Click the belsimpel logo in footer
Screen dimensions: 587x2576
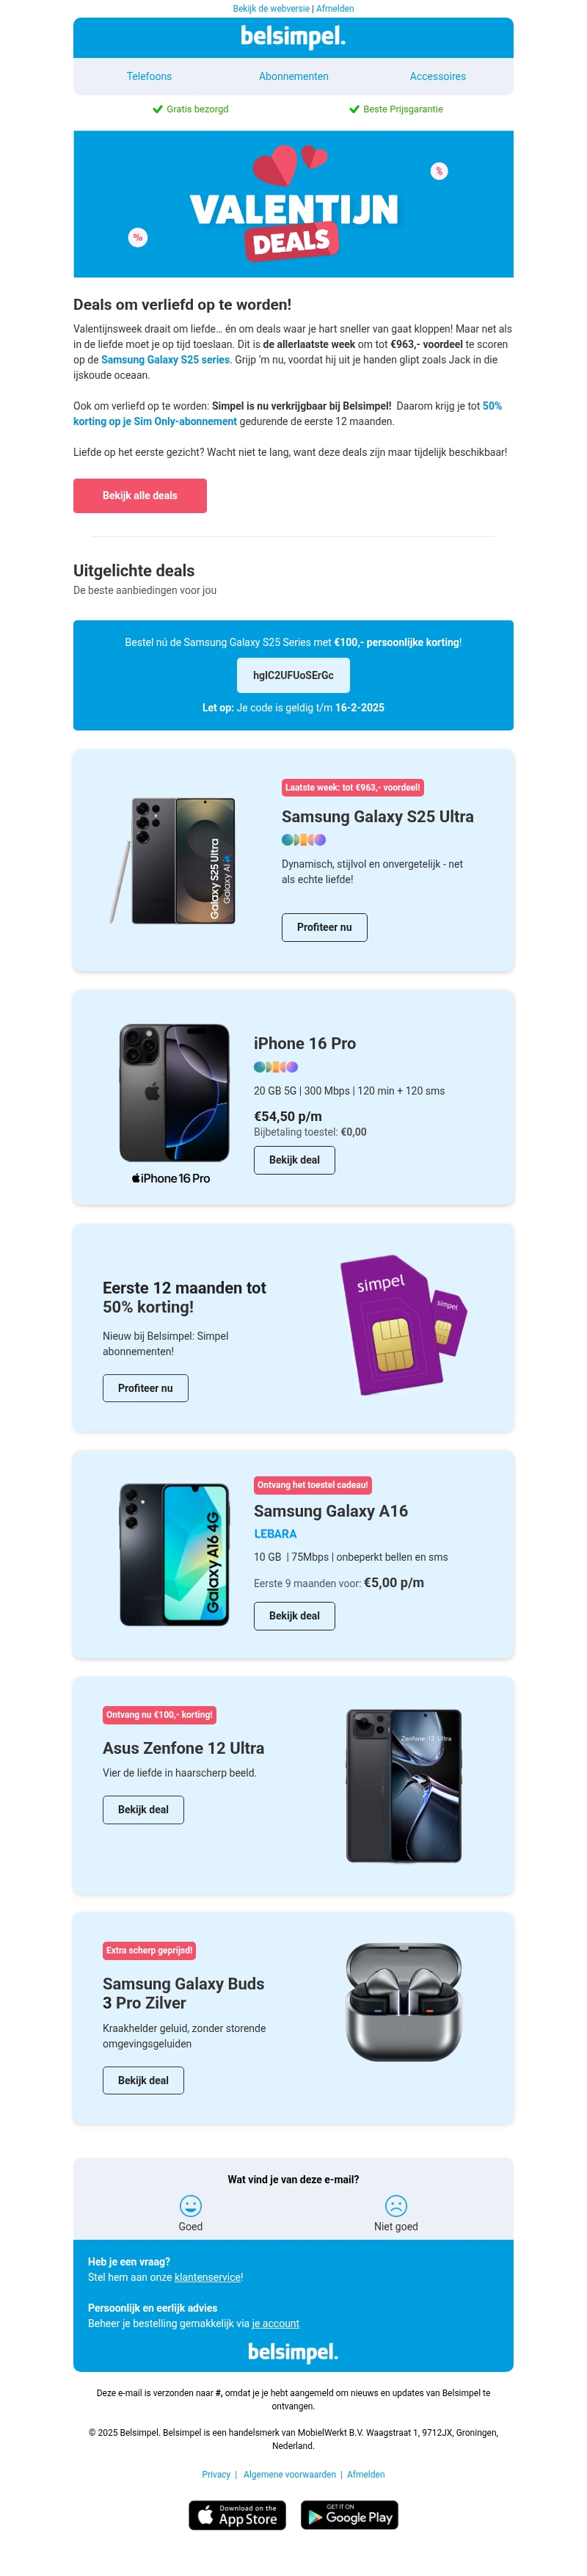tap(293, 2351)
